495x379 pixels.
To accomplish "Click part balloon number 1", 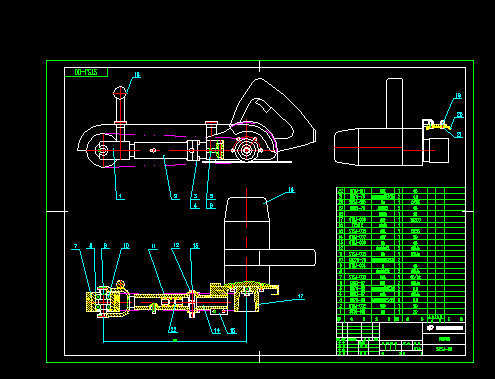I will pos(120,196).
